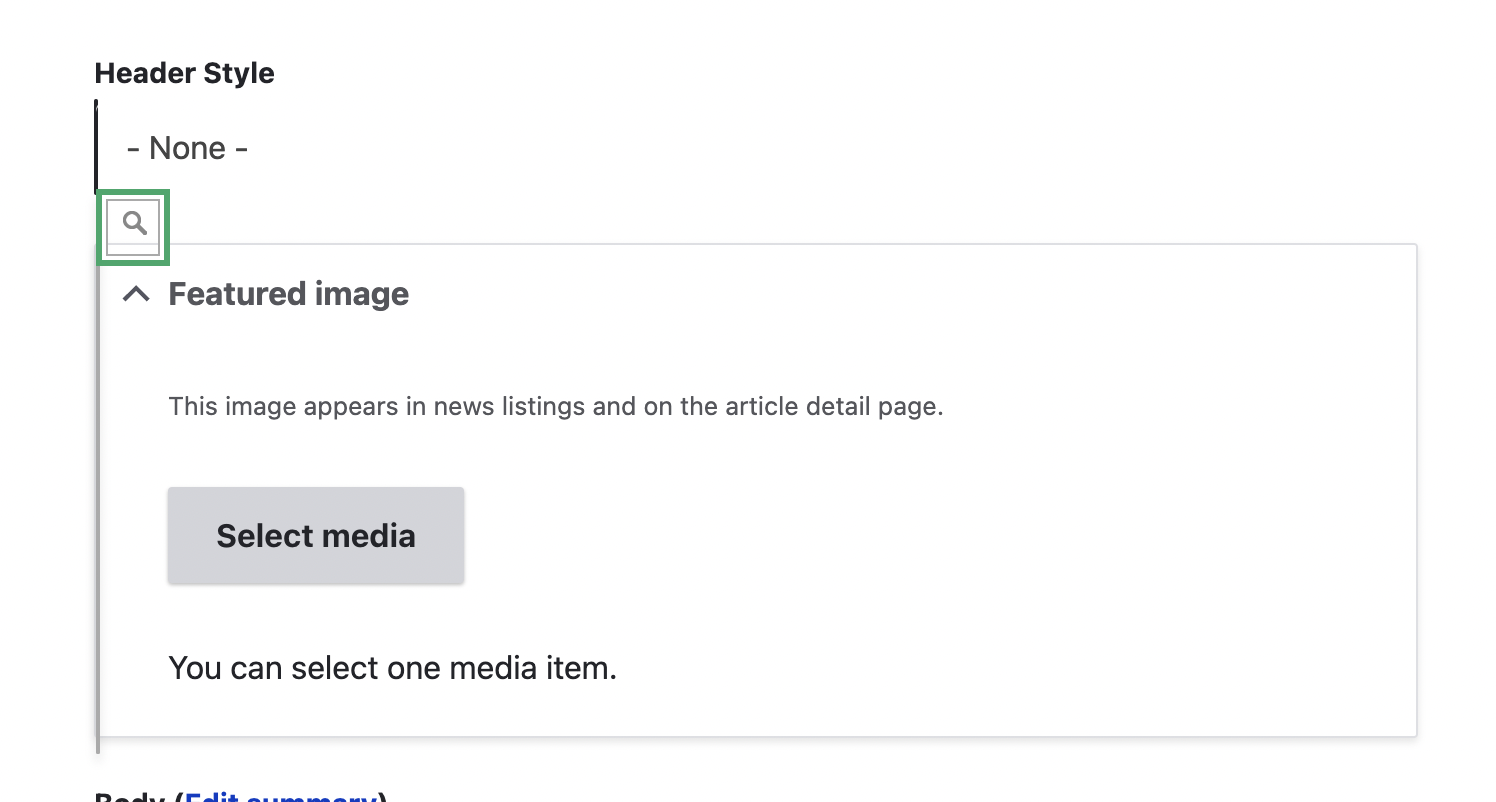1496x802 pixels.
Task: Select the small search icon under Header Style
Action: [x=133, y=226]
